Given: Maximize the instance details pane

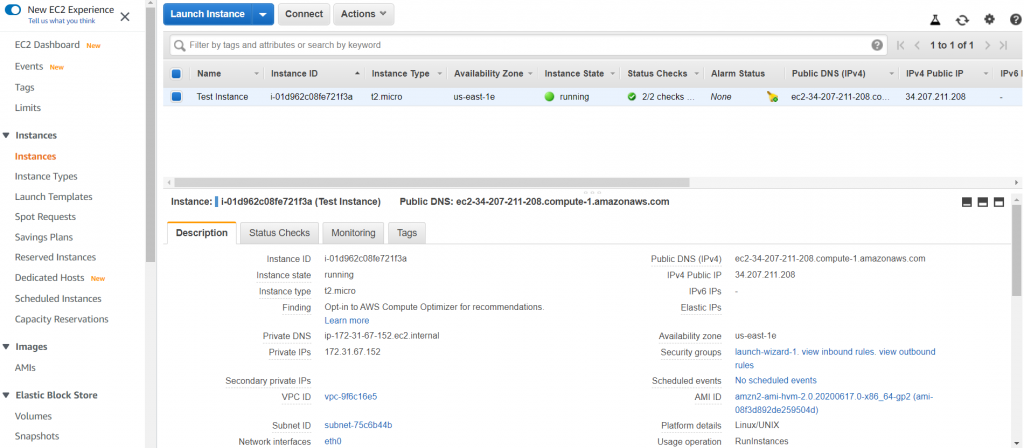Looking at the screenshot, I should coord(999,202).
